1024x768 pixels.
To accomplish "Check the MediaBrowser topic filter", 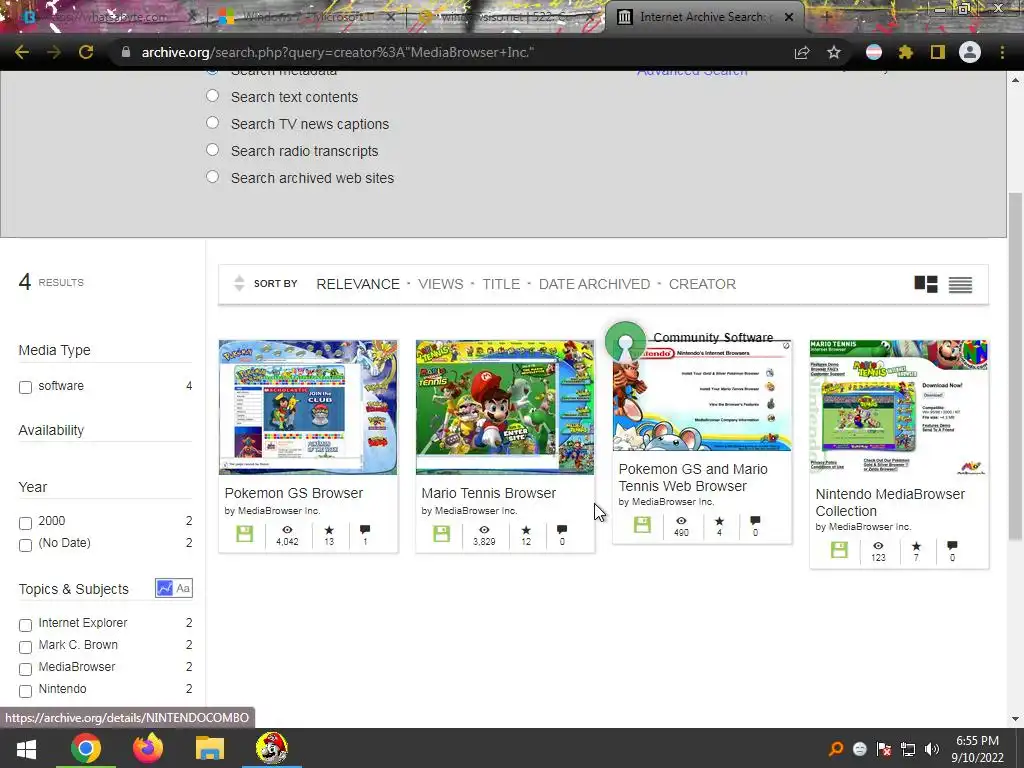I will tap(25, 669).
